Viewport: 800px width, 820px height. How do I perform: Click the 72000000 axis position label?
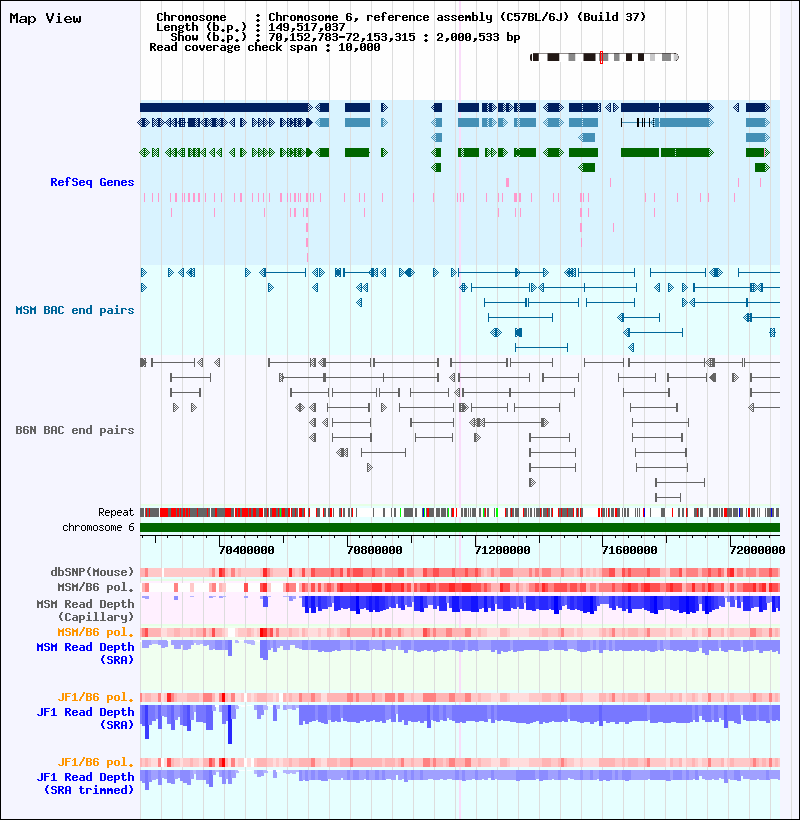pyautogui.click(x=757, y=550)
